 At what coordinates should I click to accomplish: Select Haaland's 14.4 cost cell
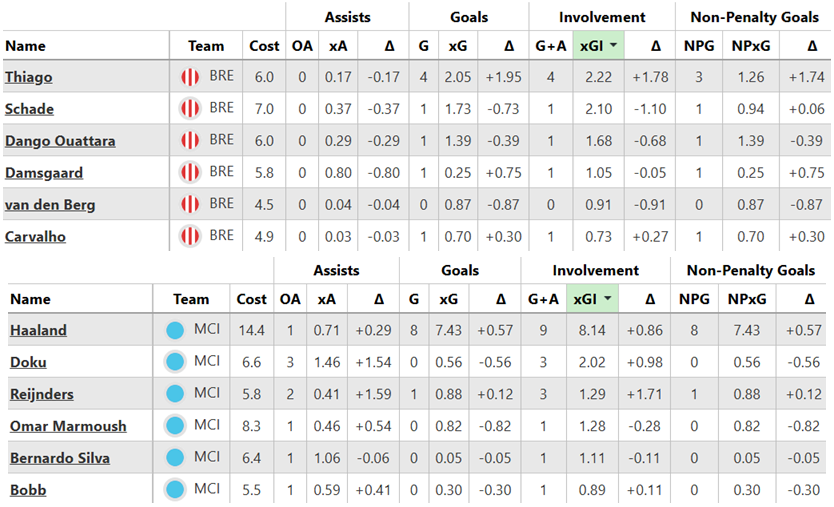point(251,330)
